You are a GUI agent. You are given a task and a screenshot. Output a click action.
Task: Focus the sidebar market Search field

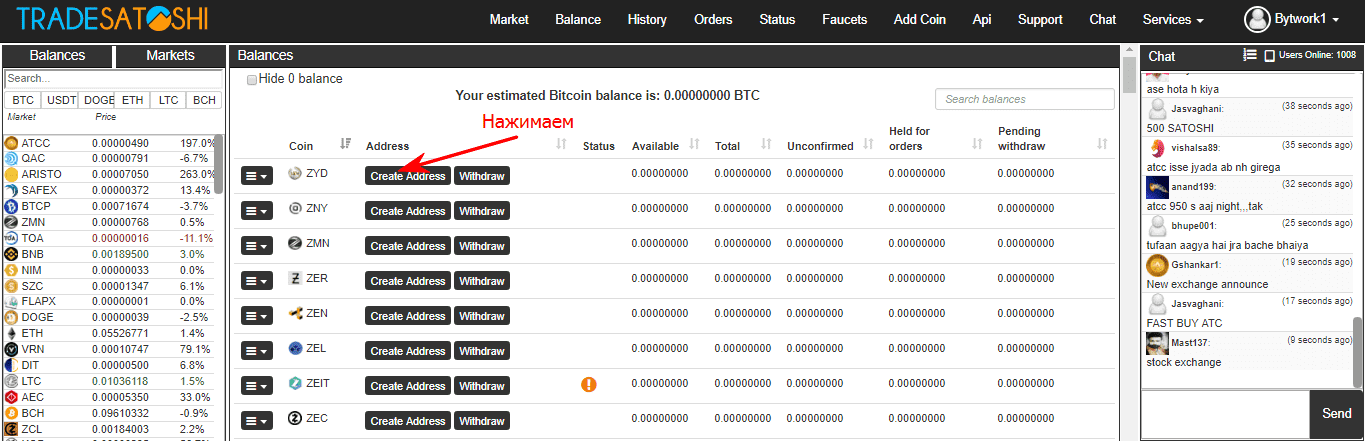113,78
